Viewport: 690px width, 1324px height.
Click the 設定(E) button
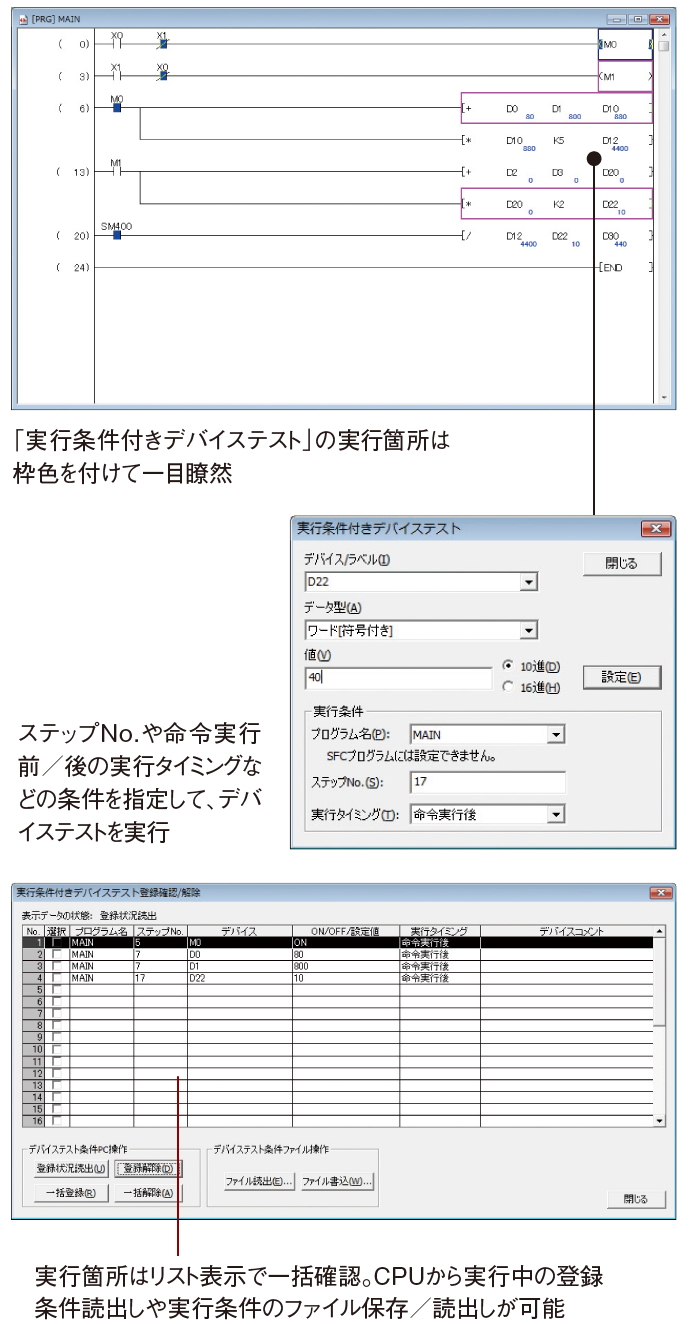(x=621, y=677)
